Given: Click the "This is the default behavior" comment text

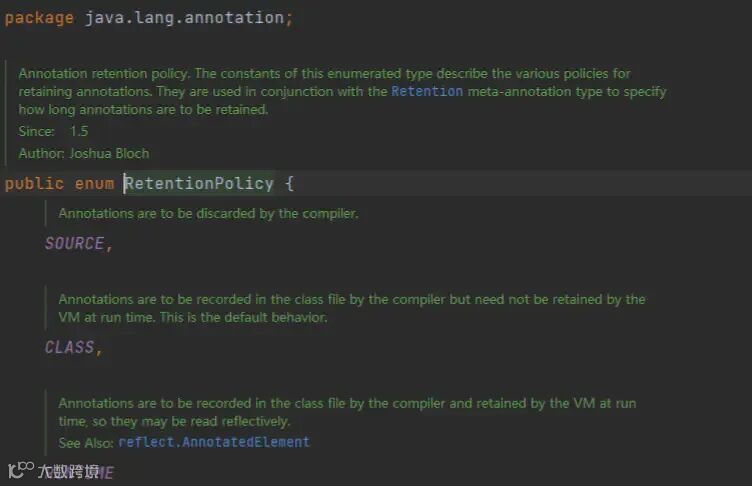Looking at the screenshot, I should click(243, 317).
